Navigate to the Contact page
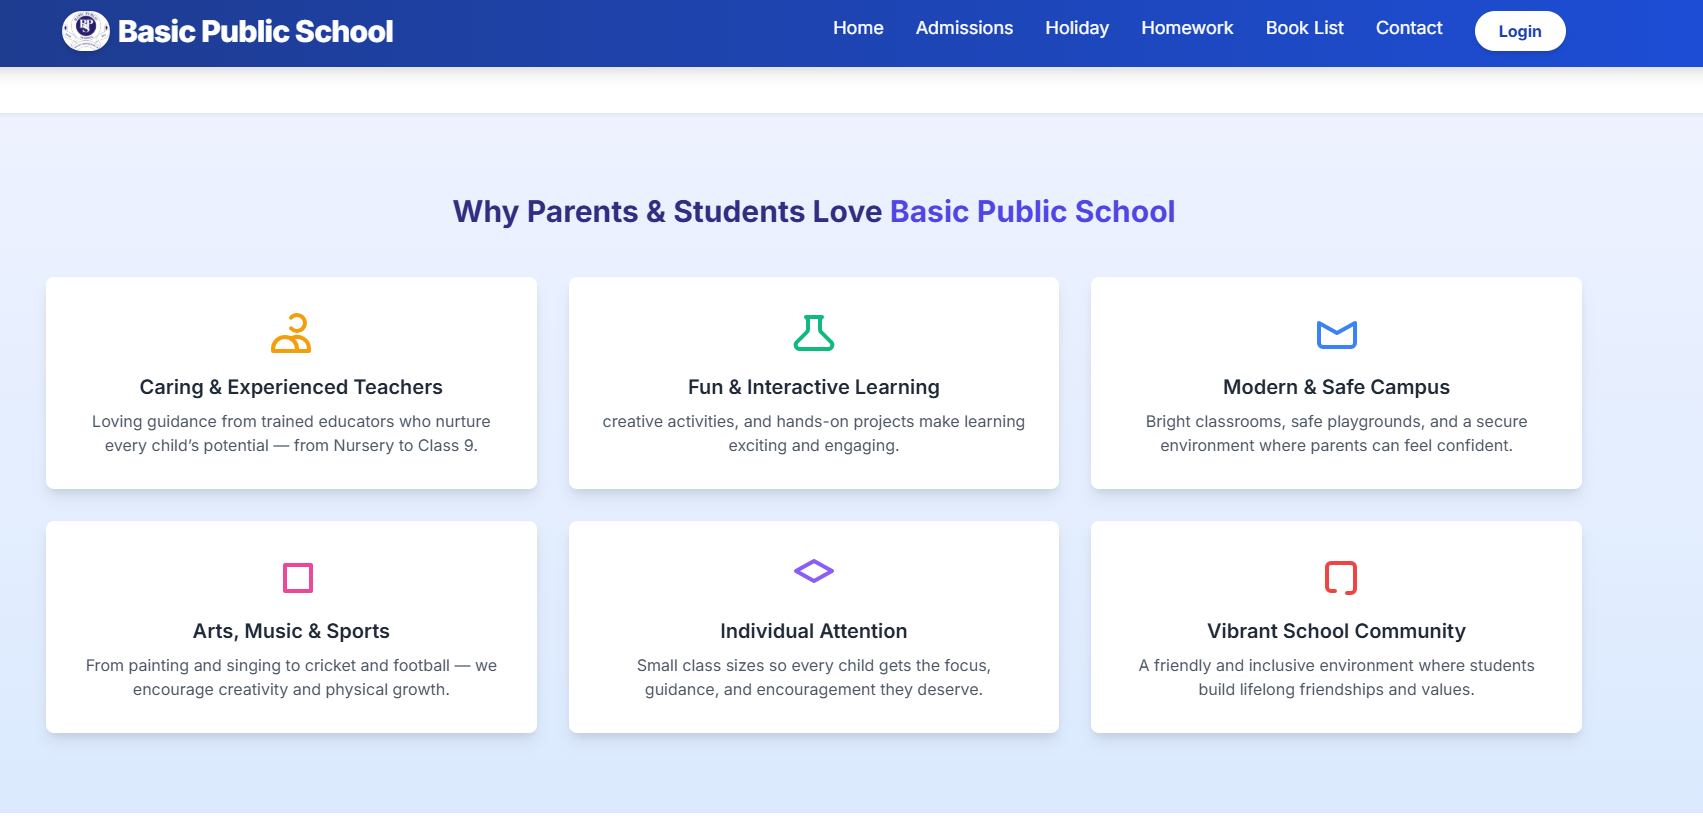The height and width of the screenshot is (816, 1703). pyautogui.click(x=1408, y=28)
